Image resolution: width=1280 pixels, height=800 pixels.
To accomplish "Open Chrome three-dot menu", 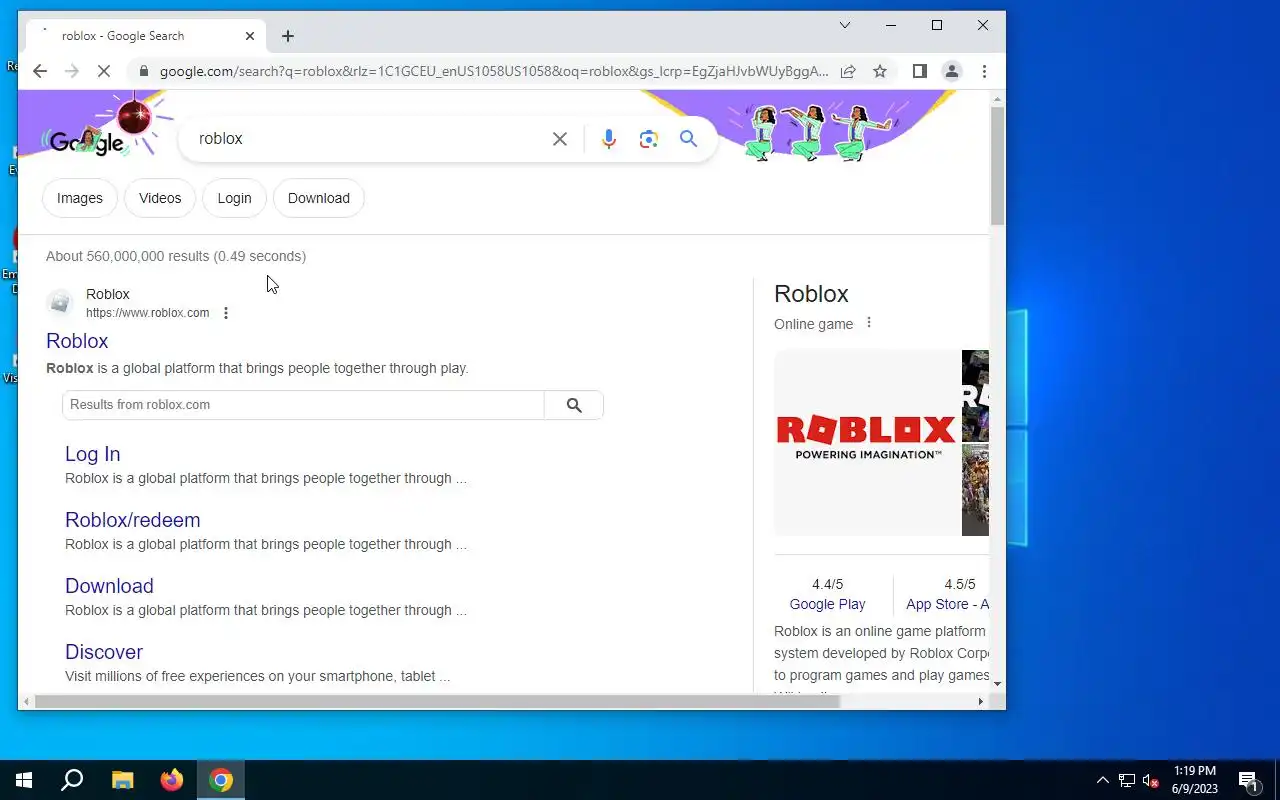I will [x=984, y=71].
